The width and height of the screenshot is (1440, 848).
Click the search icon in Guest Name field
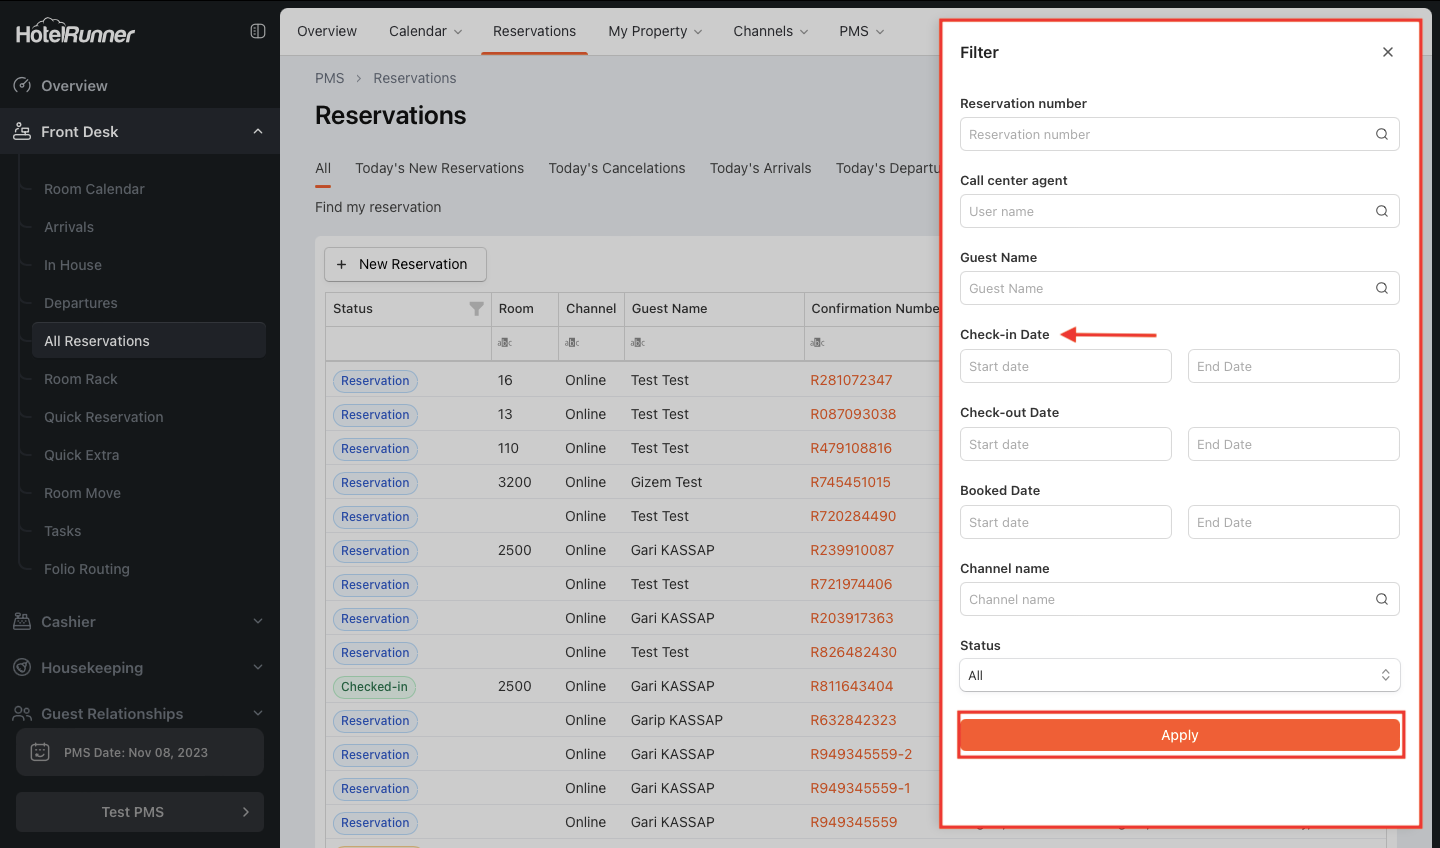[x=1381, y=288]
